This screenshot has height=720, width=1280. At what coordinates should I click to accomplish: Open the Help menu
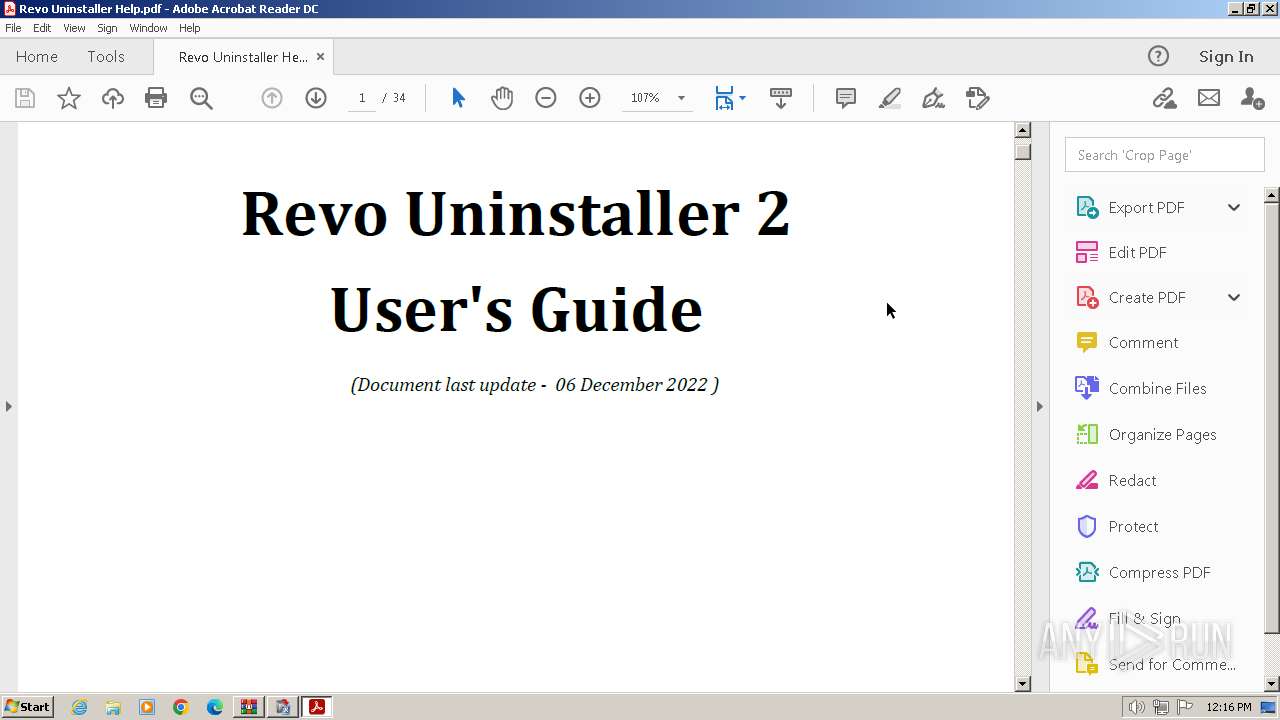[x=189, y=28]
